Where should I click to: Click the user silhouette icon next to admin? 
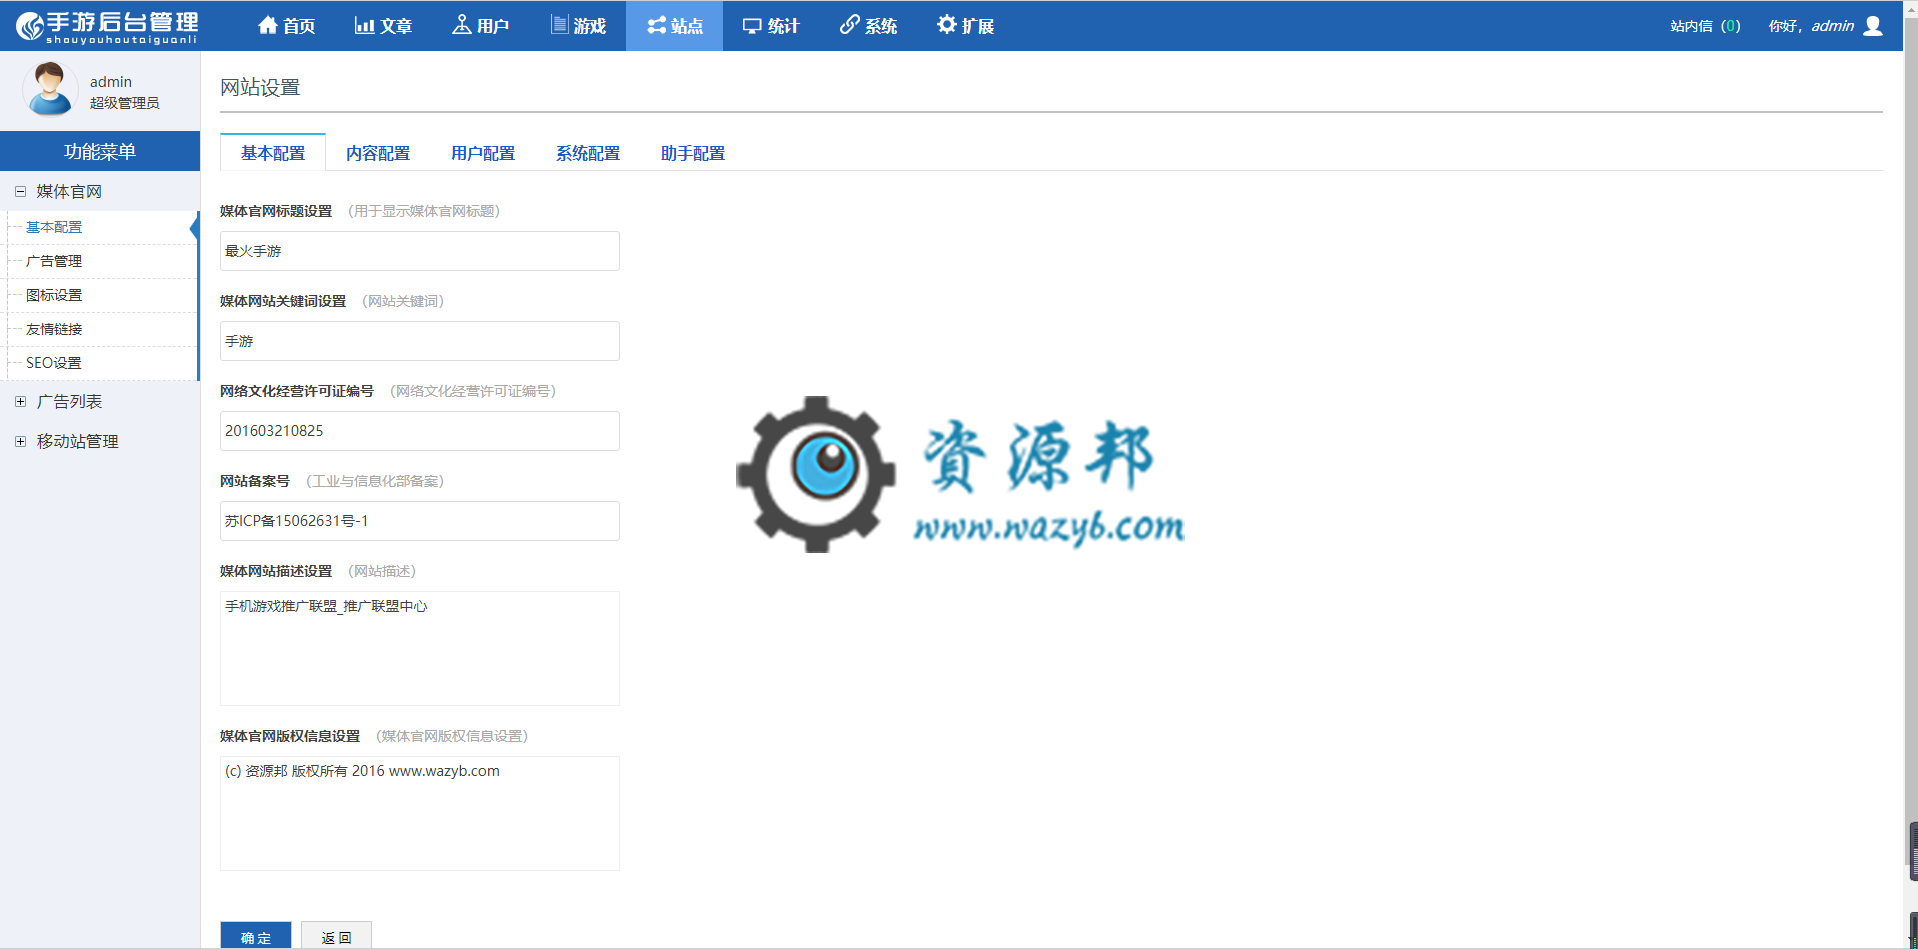[x=1873, y=26]
